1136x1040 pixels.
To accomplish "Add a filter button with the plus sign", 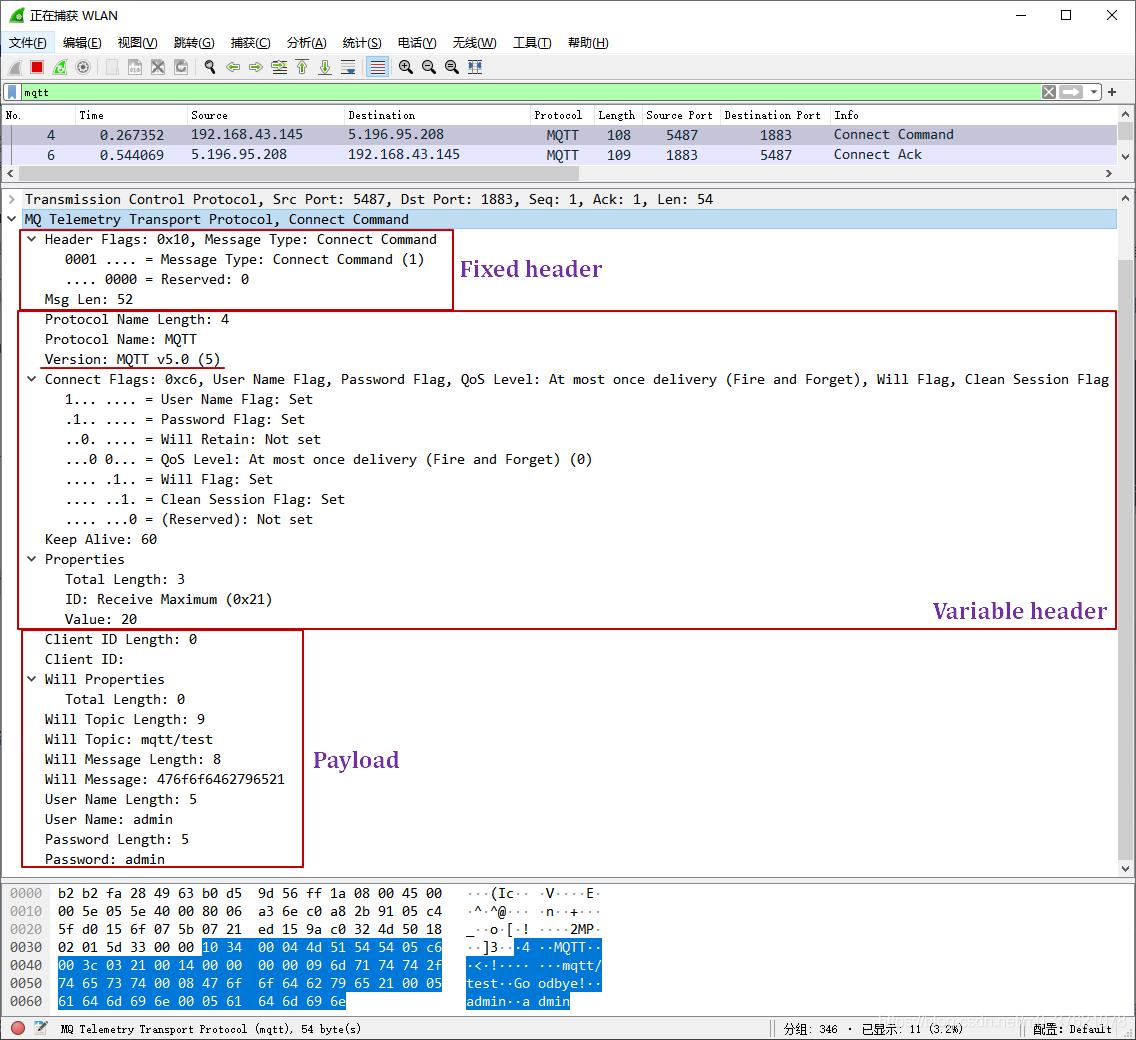I will 1112,92.
